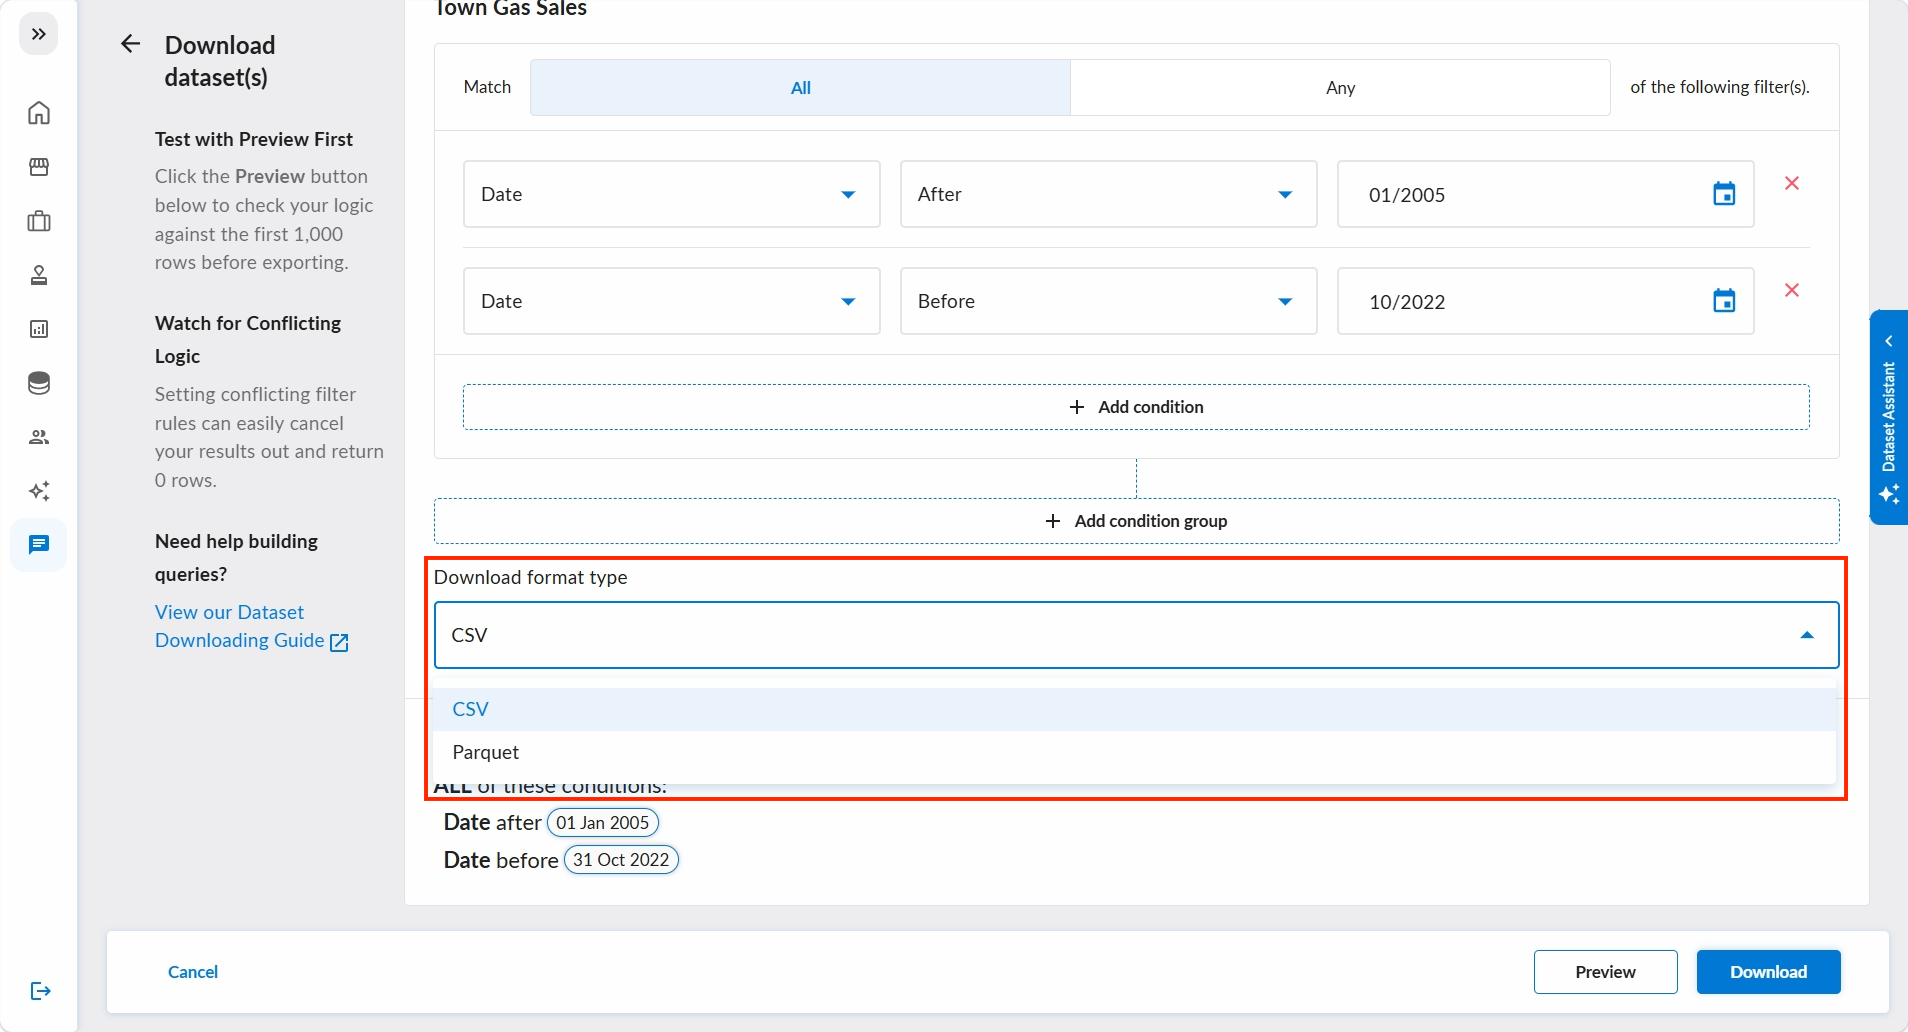Image resolution: width=1908 pixels, height=1032 pixels.
Task: Click the Add condition group button
Action: (1136, 521)
